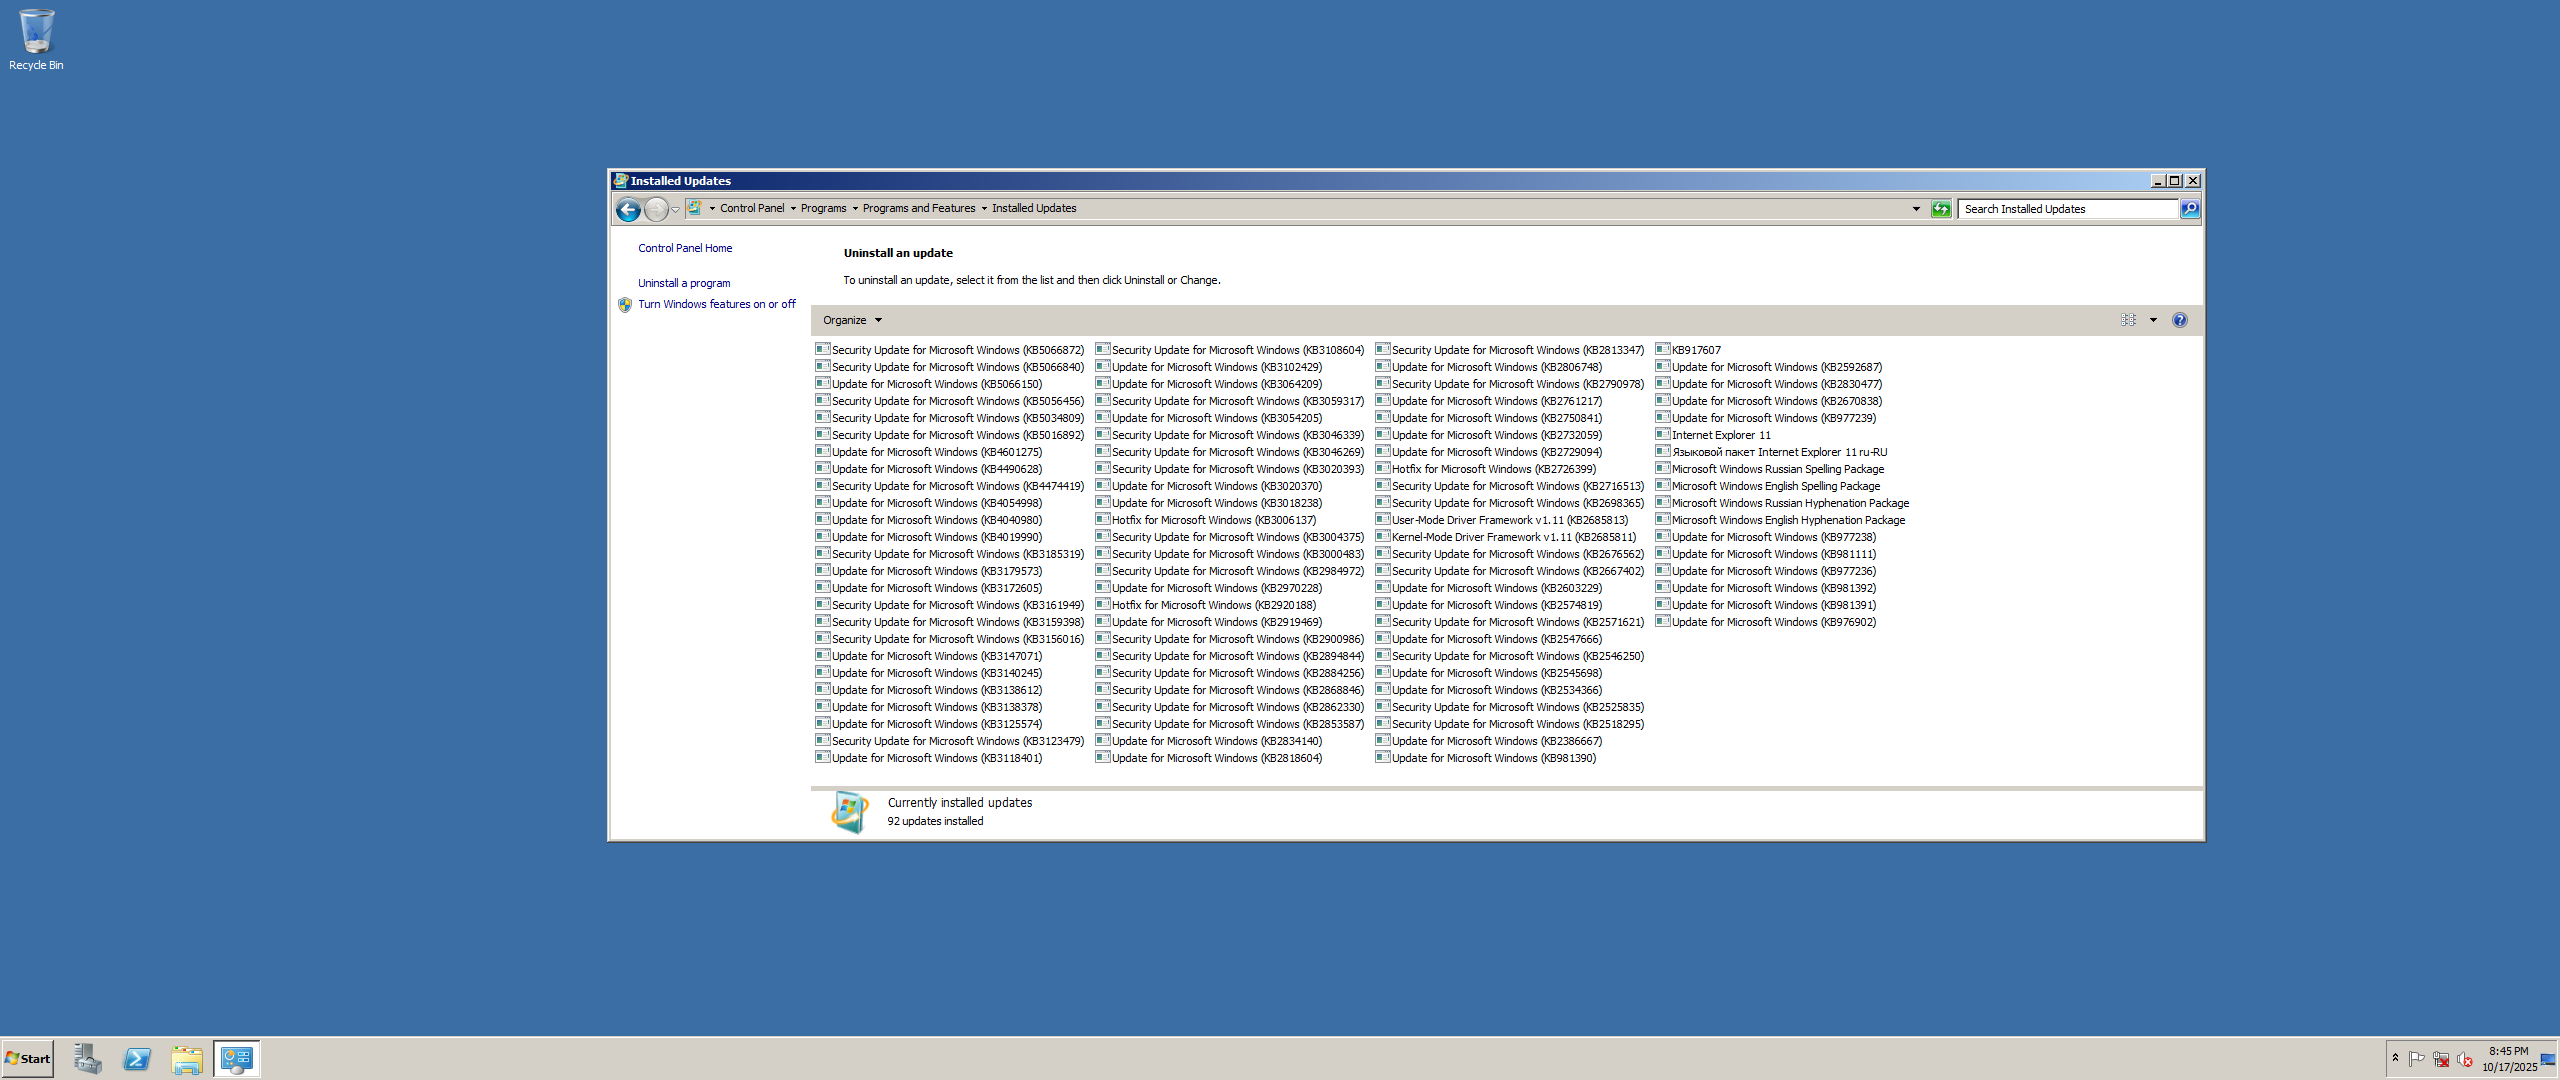The image size is (2560, 1080).
Task: Open the view options dropdown arrow
Action: [x=2153, y=320]
